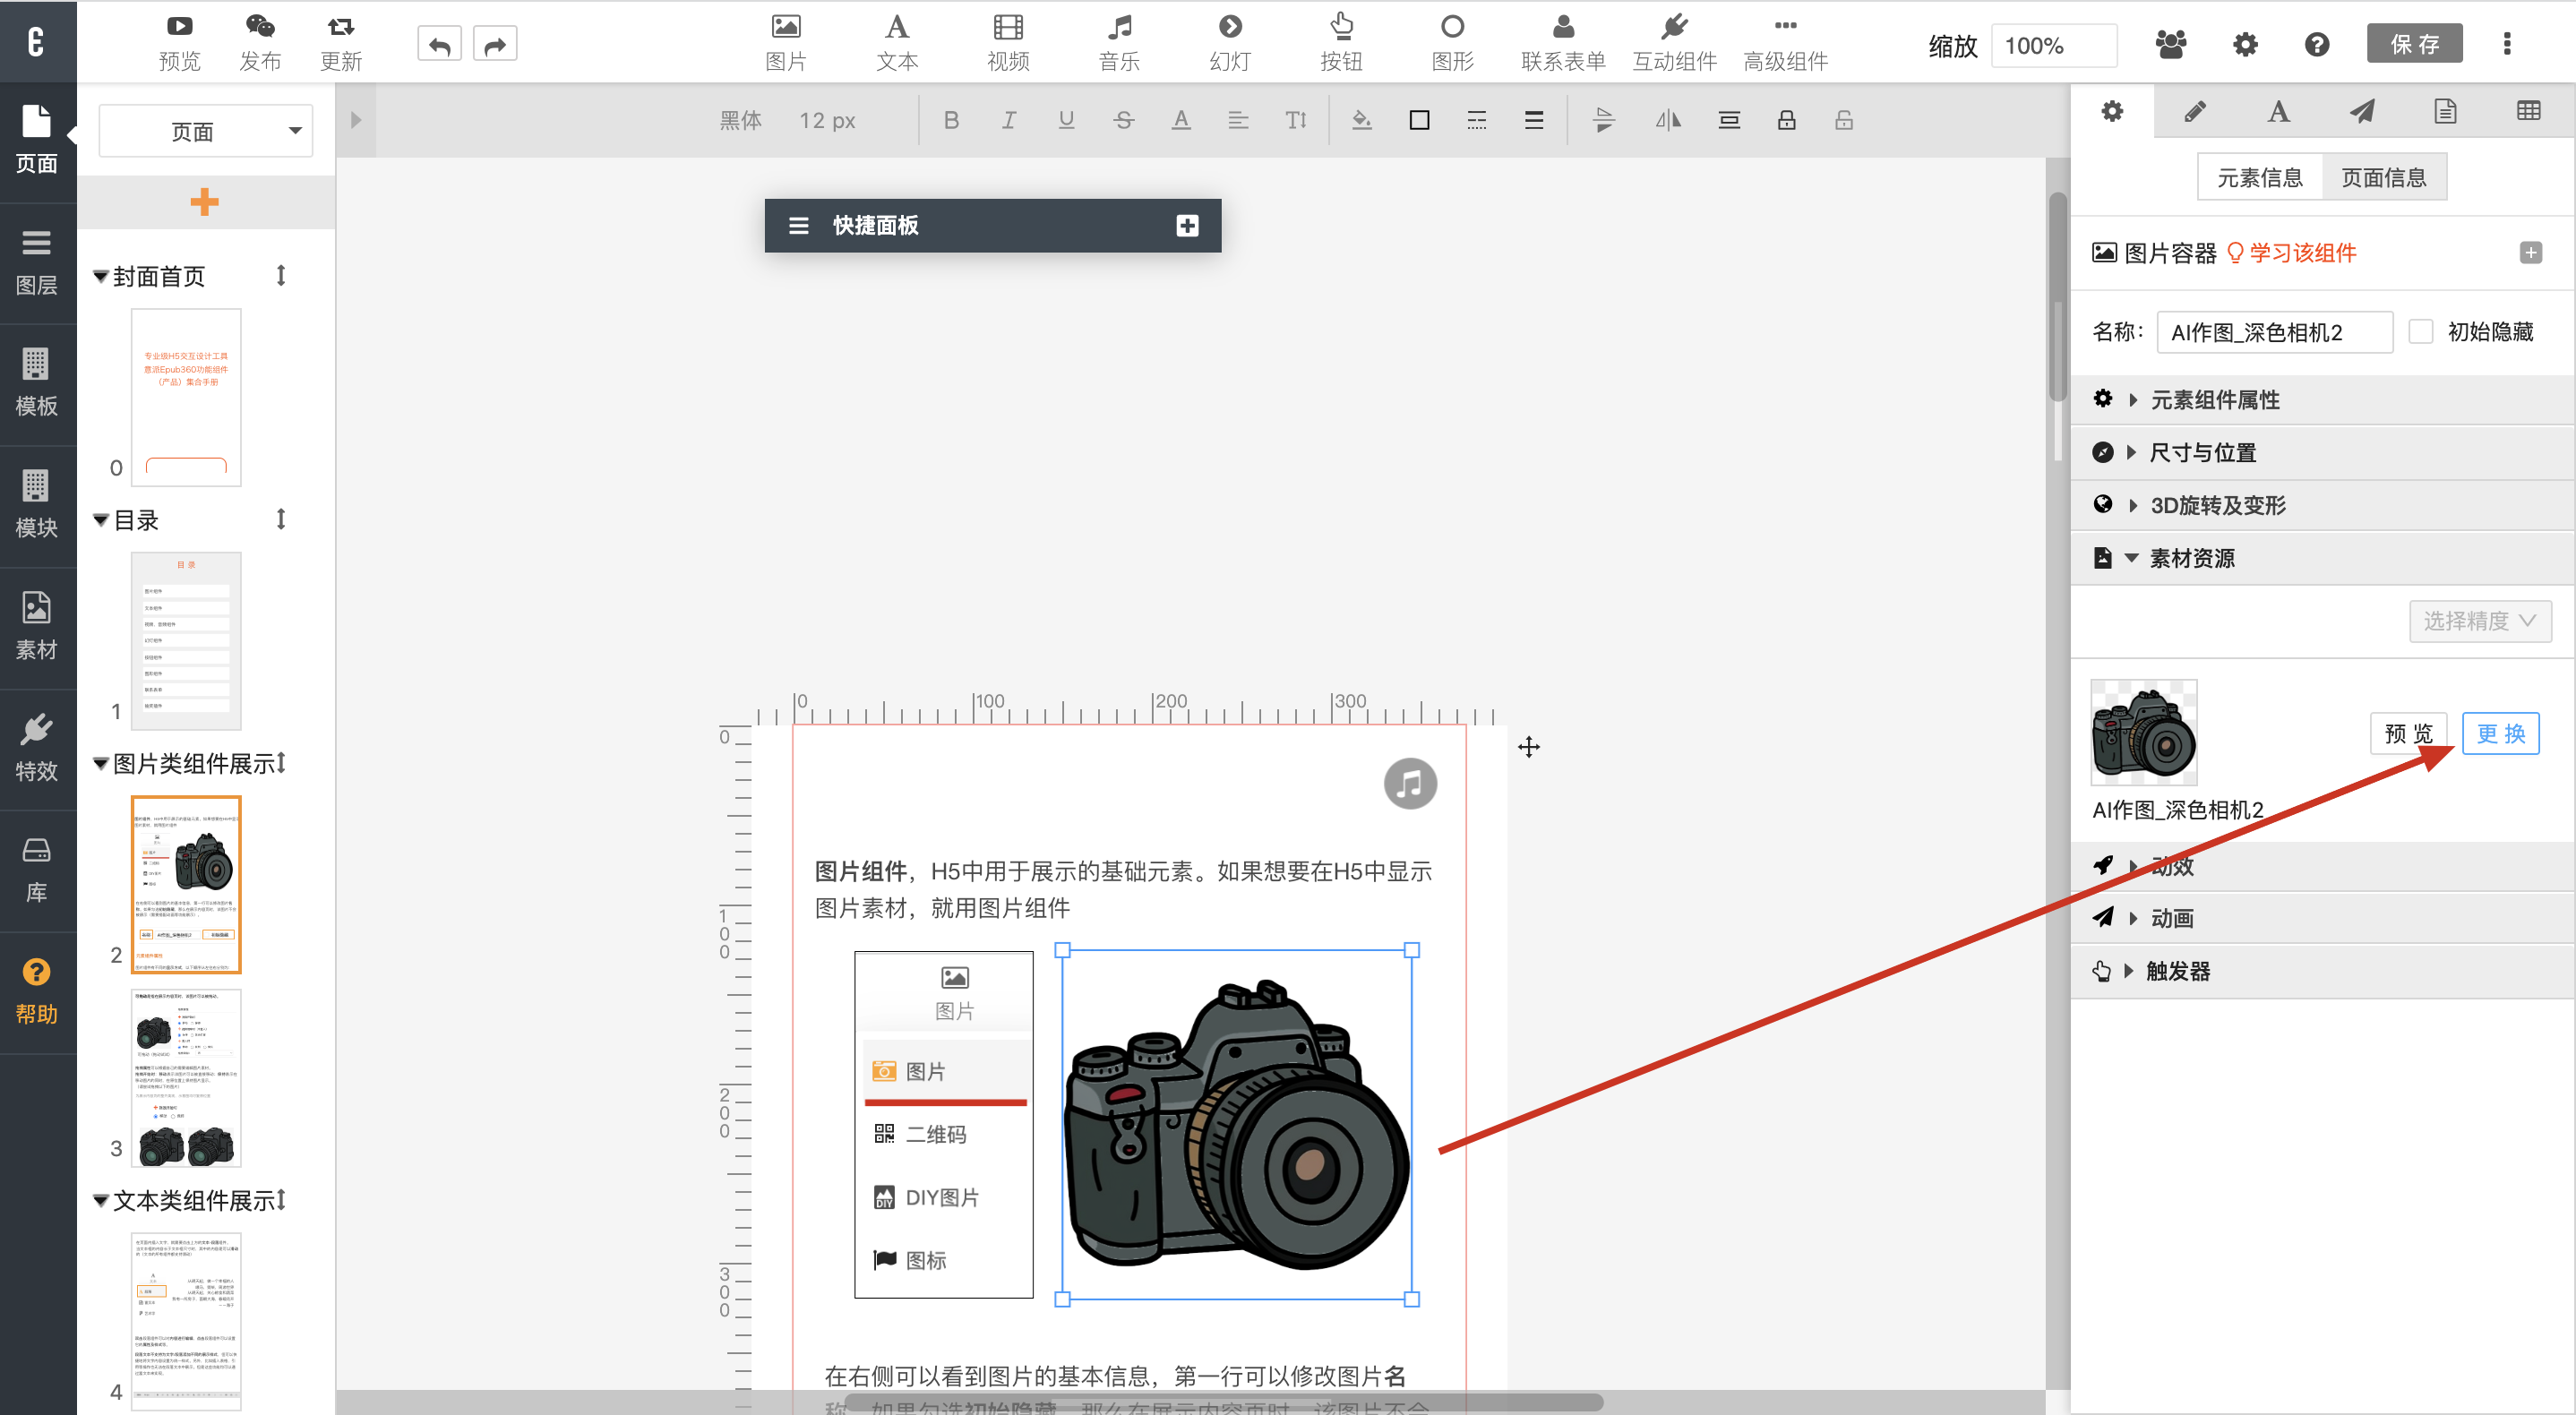The image size is (2576, 1415).
Task: Click the 学习该组件 link
Action: tap(2302, 253)
